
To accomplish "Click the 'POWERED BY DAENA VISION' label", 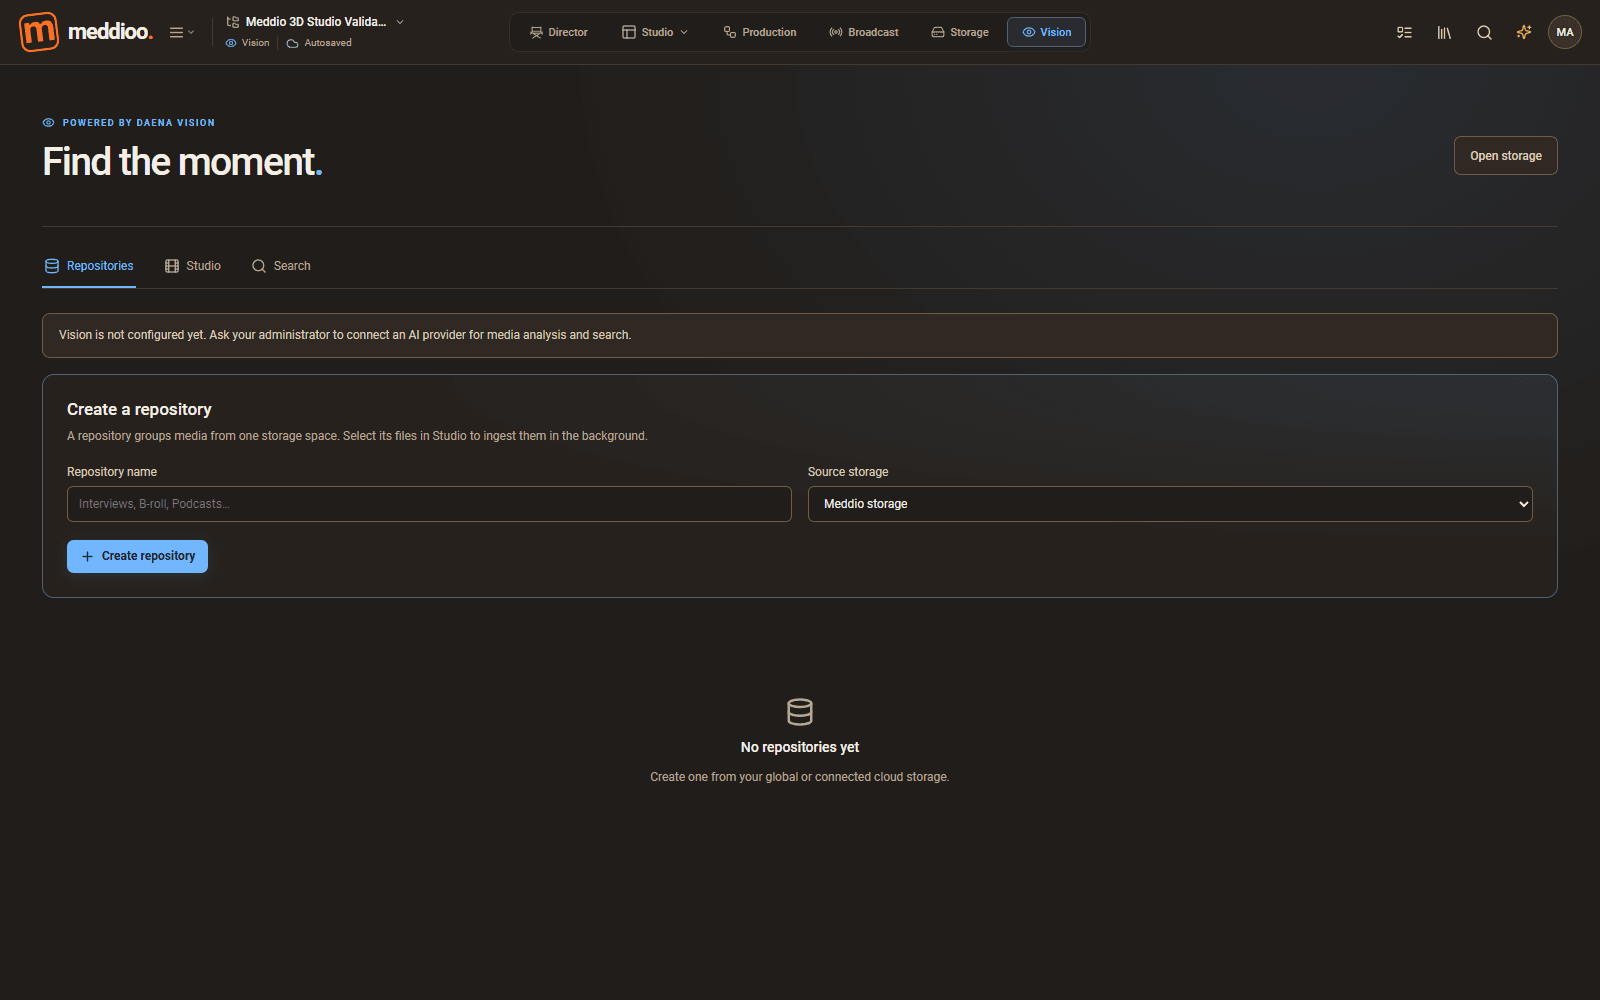I will [138, 123].
